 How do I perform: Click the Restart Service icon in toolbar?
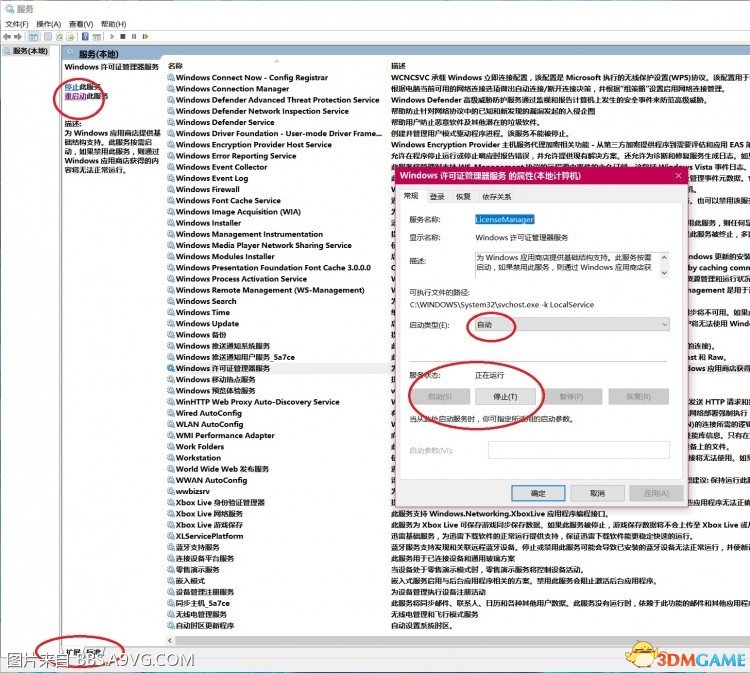[145, 36]
